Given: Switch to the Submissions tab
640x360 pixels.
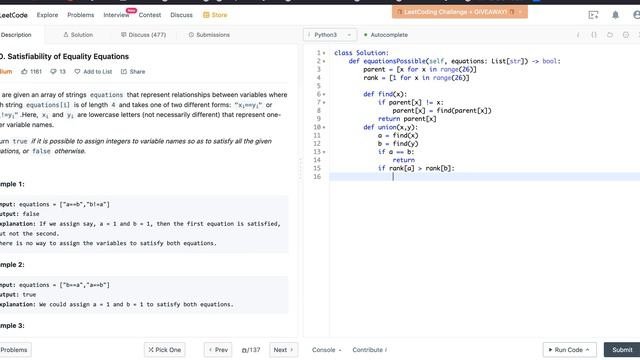Looking at the screenshot, I should pos(209,35).
